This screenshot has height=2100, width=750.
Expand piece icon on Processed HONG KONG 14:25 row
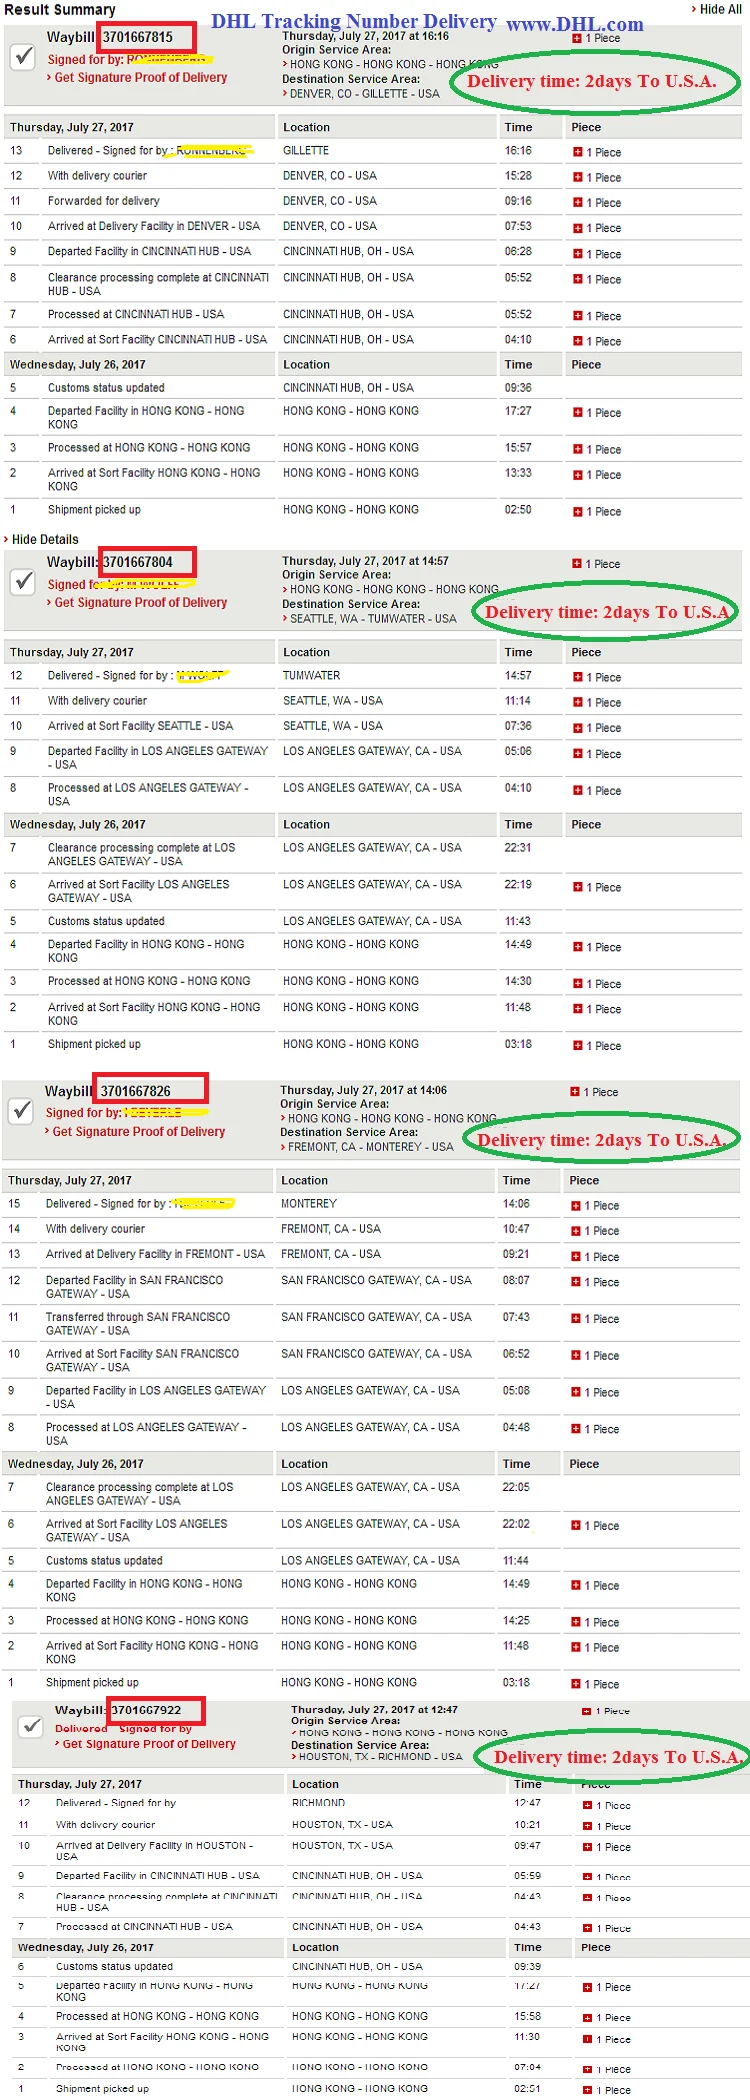(x=575, y=1621)
